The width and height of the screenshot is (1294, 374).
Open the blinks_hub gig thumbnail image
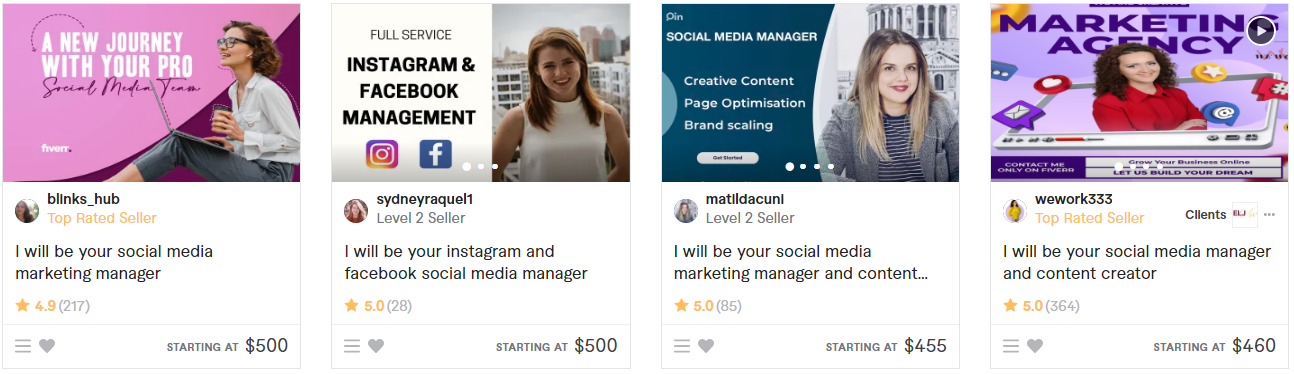pos(151,93)
